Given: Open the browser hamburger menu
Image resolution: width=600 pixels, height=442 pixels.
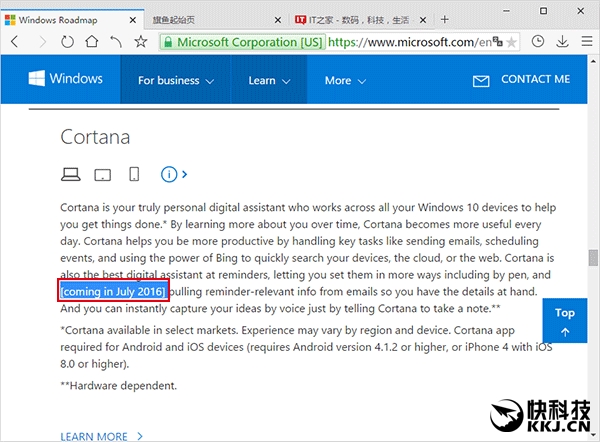Looking at the screenshot, I should [x=587, y=41].
